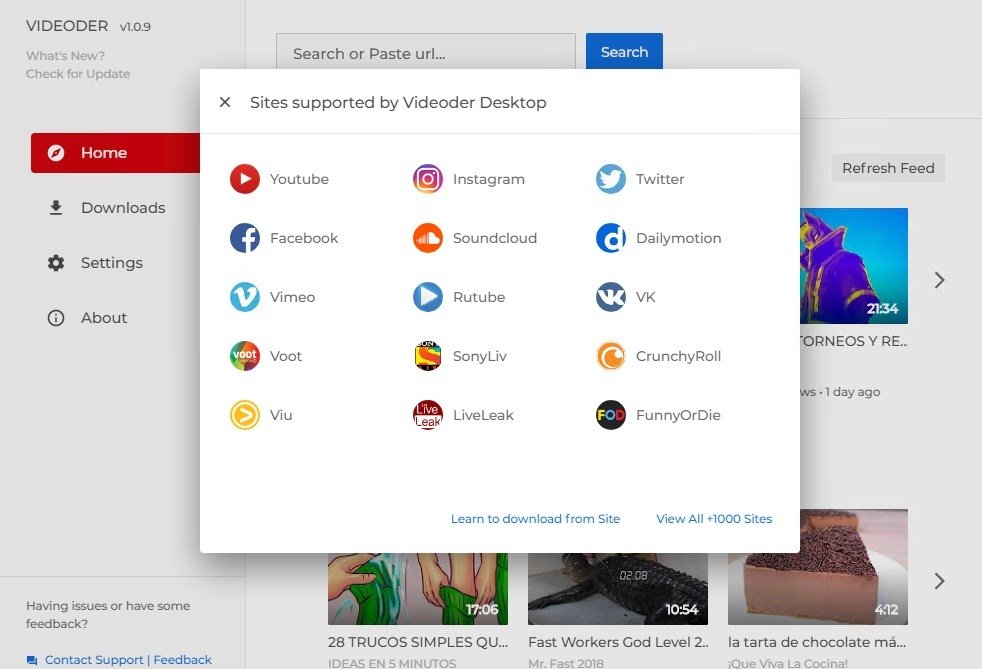The image size is (982, 669).
Task: Click the SonyLiv site label
Action: click(x=480, y=356)
